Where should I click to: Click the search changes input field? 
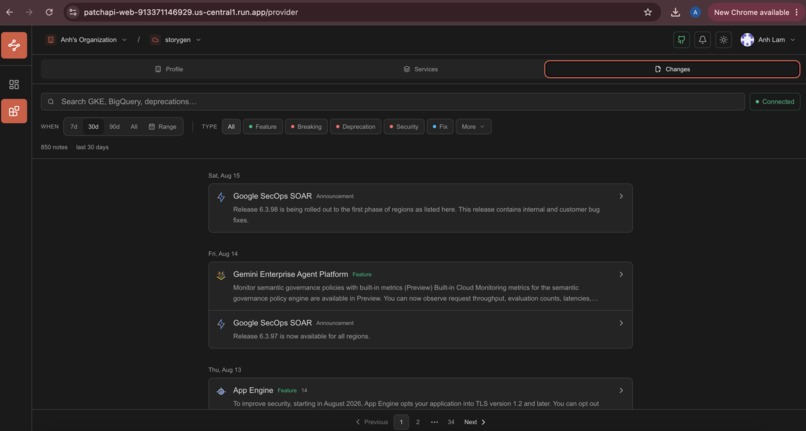pos(393,102)
